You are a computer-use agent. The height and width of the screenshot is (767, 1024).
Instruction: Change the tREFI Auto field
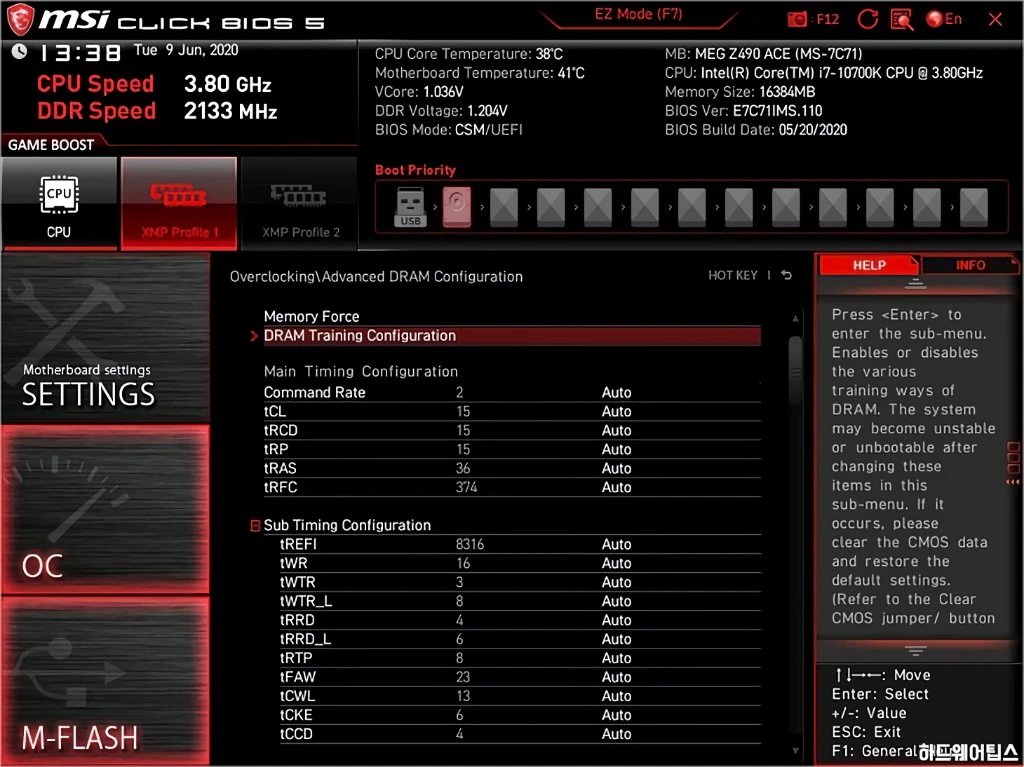(616, 544)
